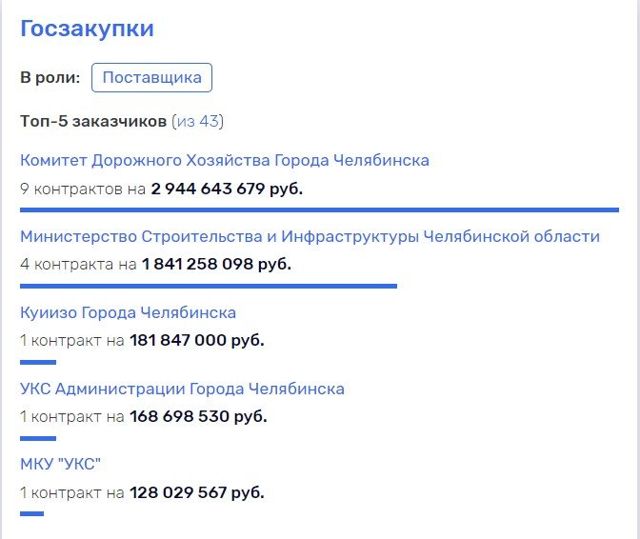Click the bar under УКС Администрации contract

pos(38,437)
